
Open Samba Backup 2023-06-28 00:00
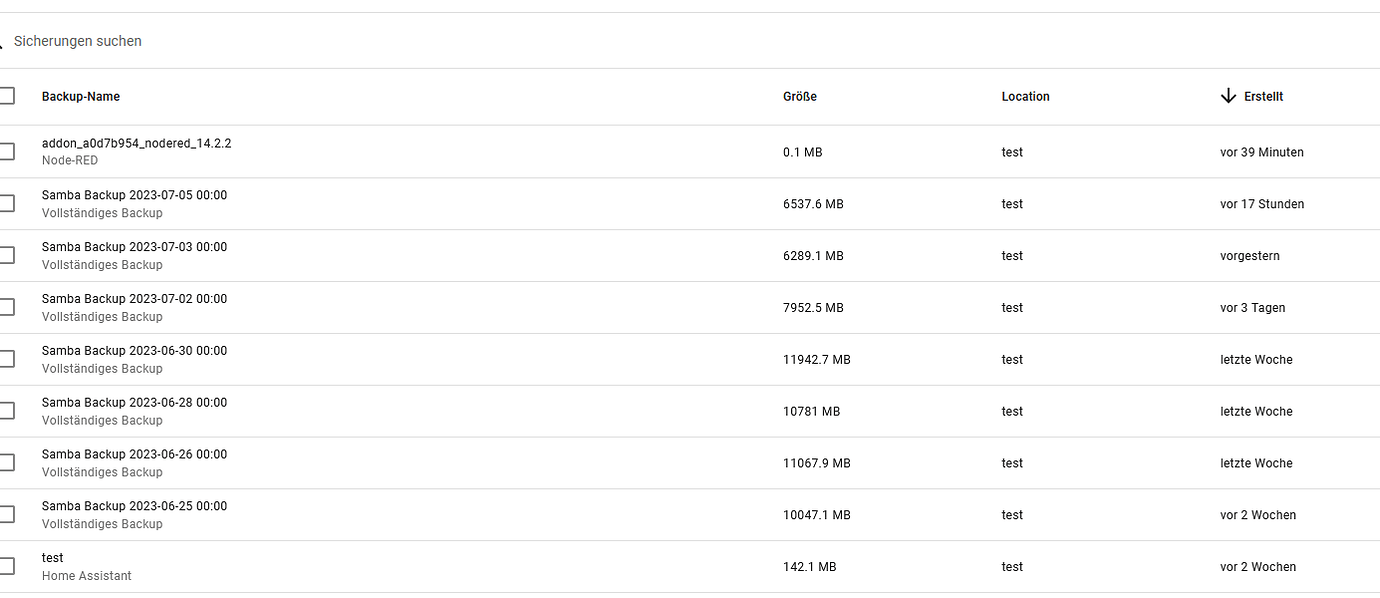(x=134, y=403)
